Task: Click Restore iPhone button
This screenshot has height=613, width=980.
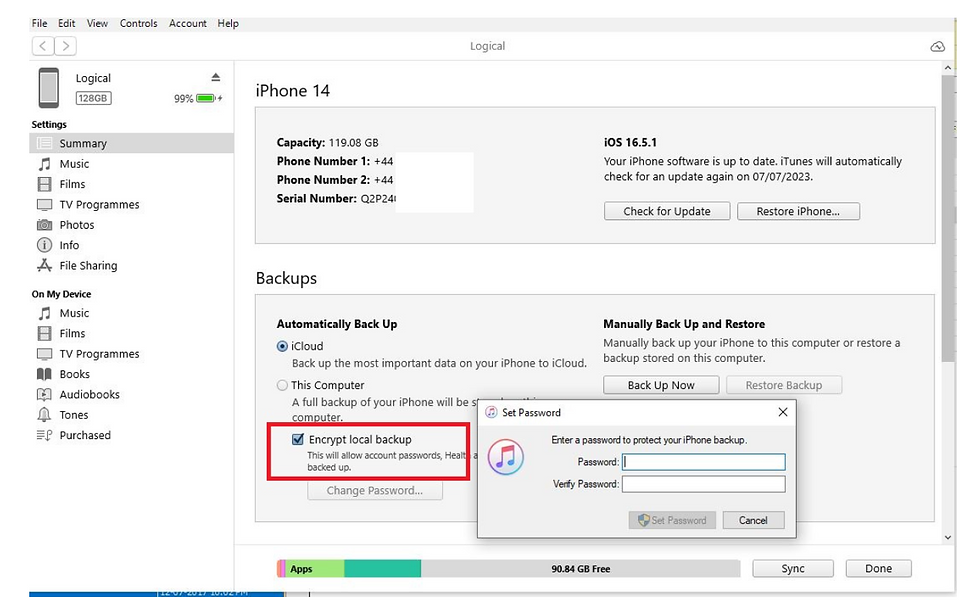Action: (798, 211)
